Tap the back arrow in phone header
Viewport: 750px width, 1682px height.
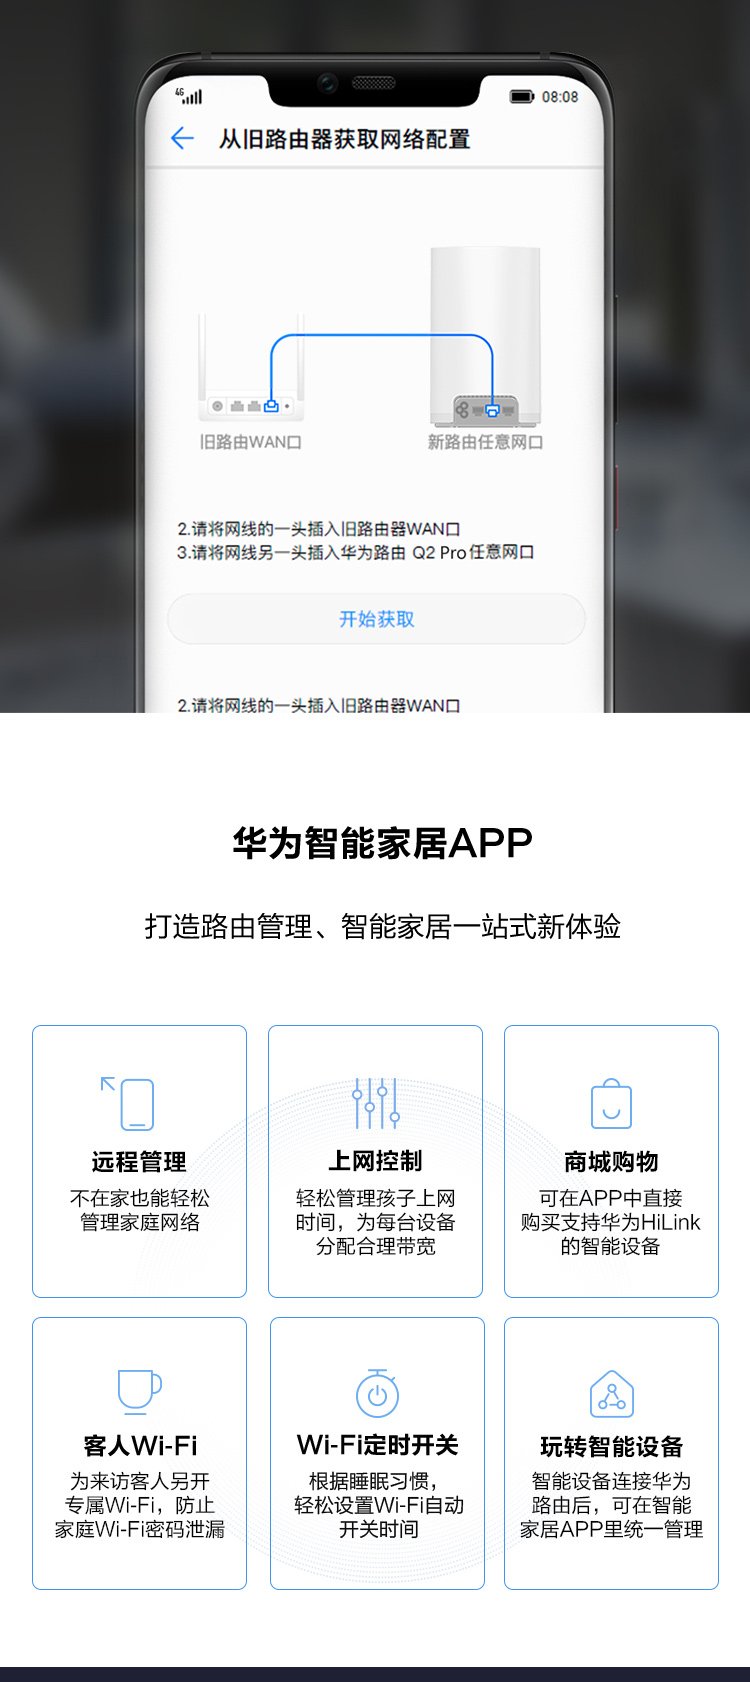[182, 138]
